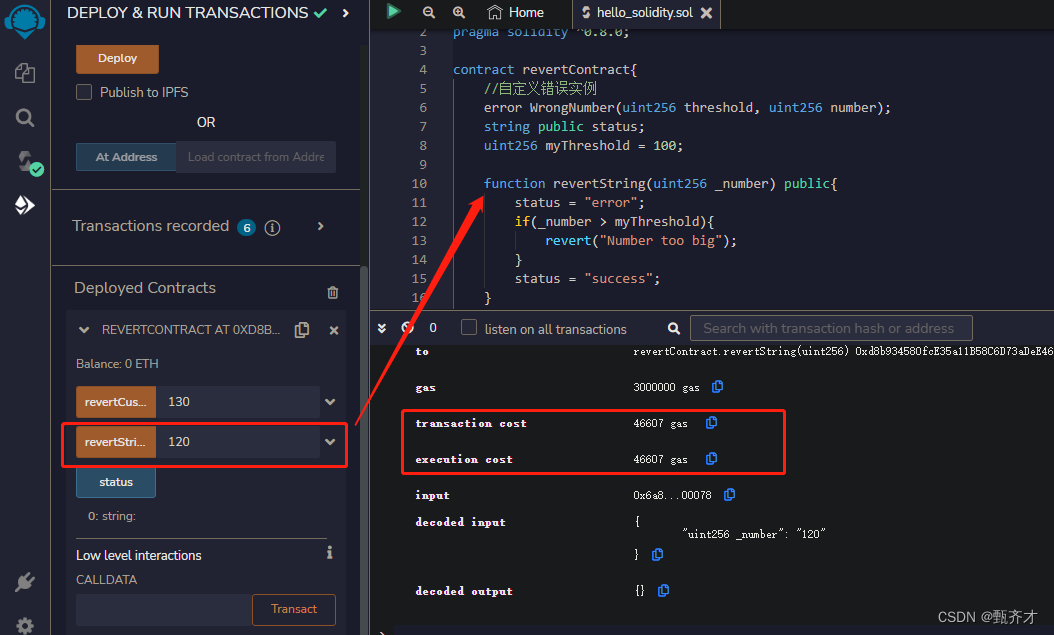Remove the REVERTCONTRACT instance
Image resolution: width=1054 pixels, height=635 pixels.
tap(333, 331)
